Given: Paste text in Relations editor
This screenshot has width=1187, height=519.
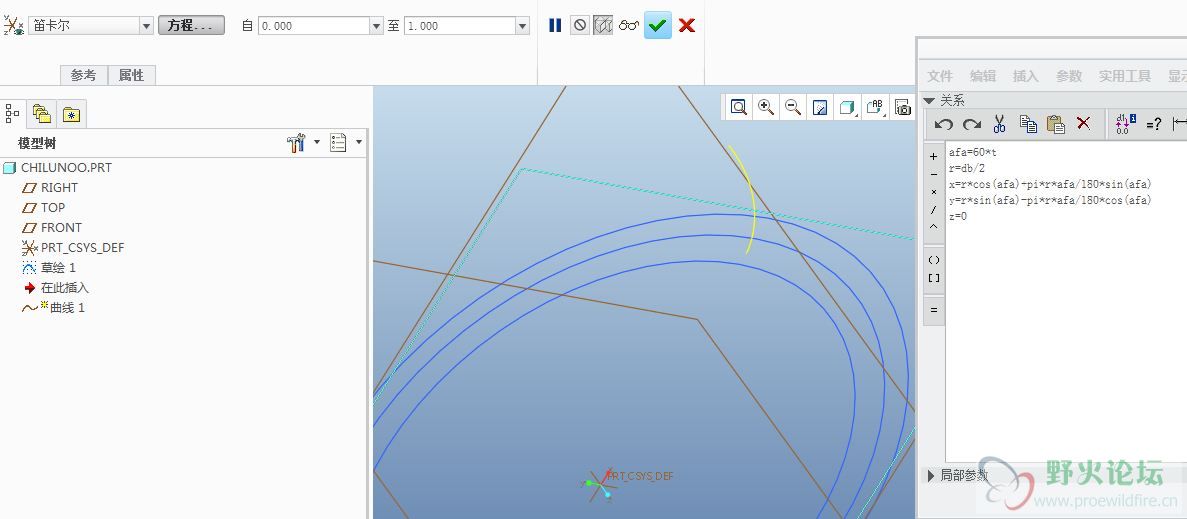Looking at the screenshot, I should 1055,124.
